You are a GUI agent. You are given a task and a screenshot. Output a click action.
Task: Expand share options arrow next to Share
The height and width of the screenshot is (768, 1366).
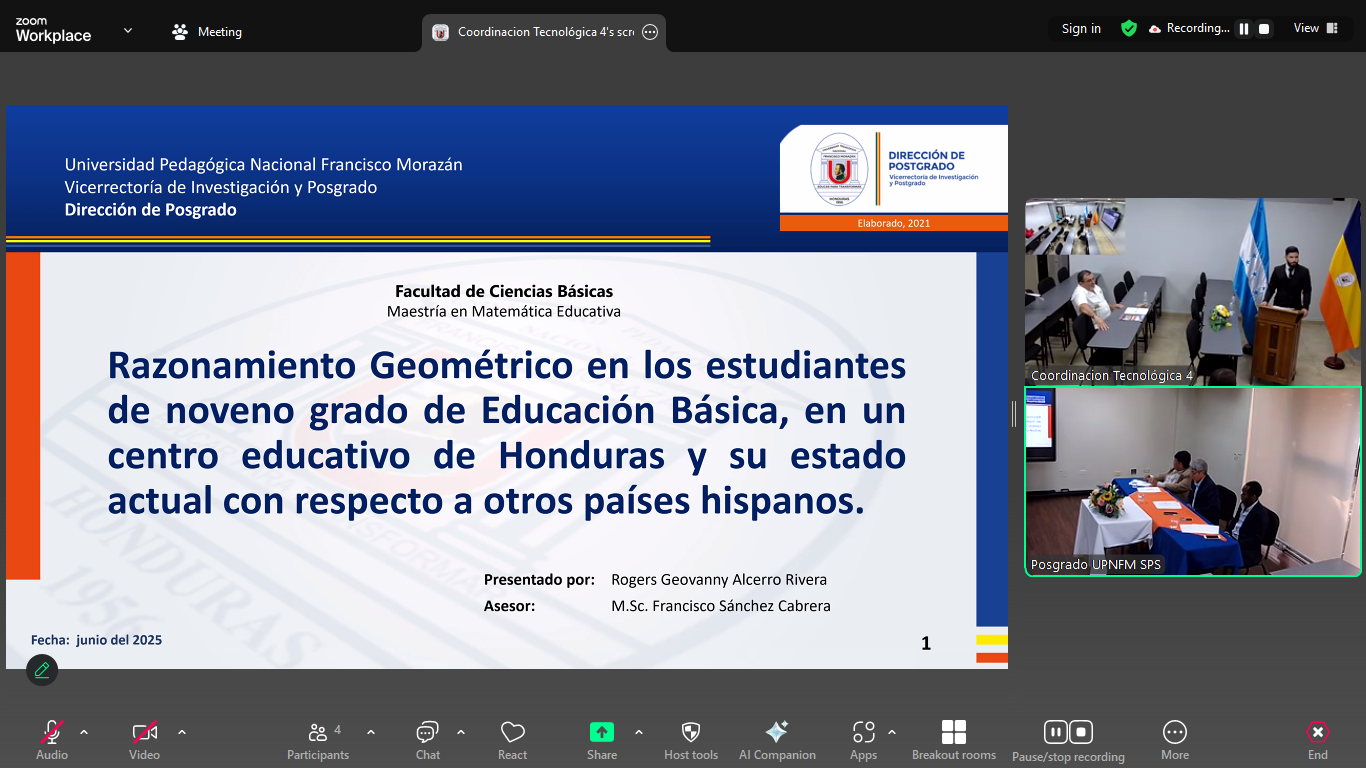click(x=639, y=732)
